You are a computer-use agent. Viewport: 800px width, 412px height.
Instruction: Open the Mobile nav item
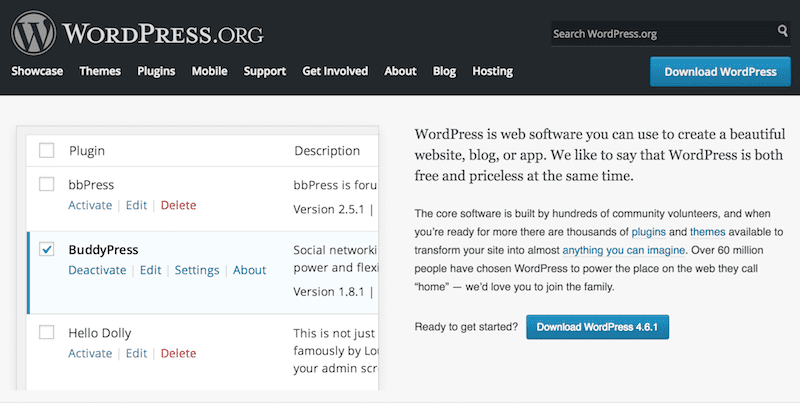point(210,71)
